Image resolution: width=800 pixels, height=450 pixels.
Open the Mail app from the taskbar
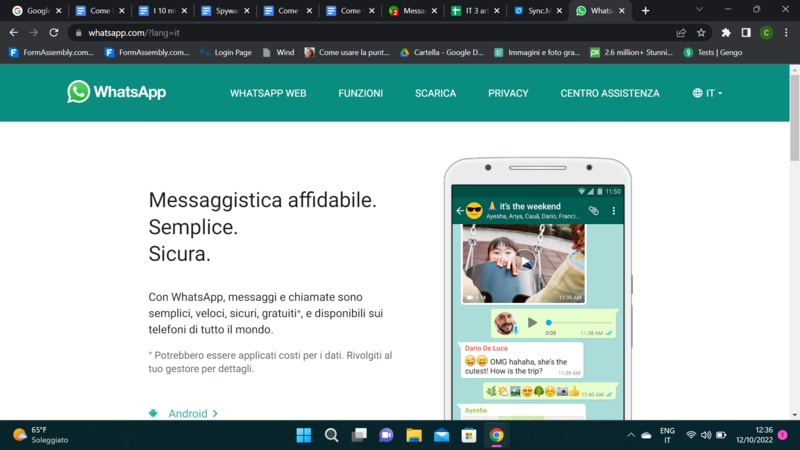[x=441, y=435]
